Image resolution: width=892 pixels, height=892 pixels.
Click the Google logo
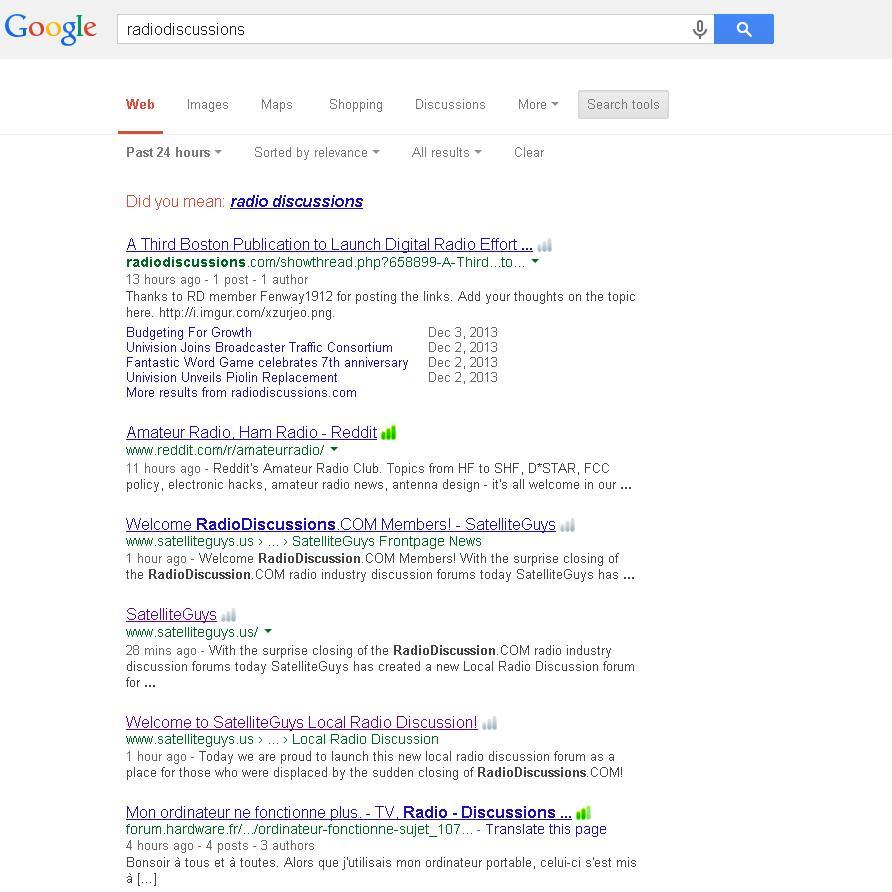tap(51, 28)
